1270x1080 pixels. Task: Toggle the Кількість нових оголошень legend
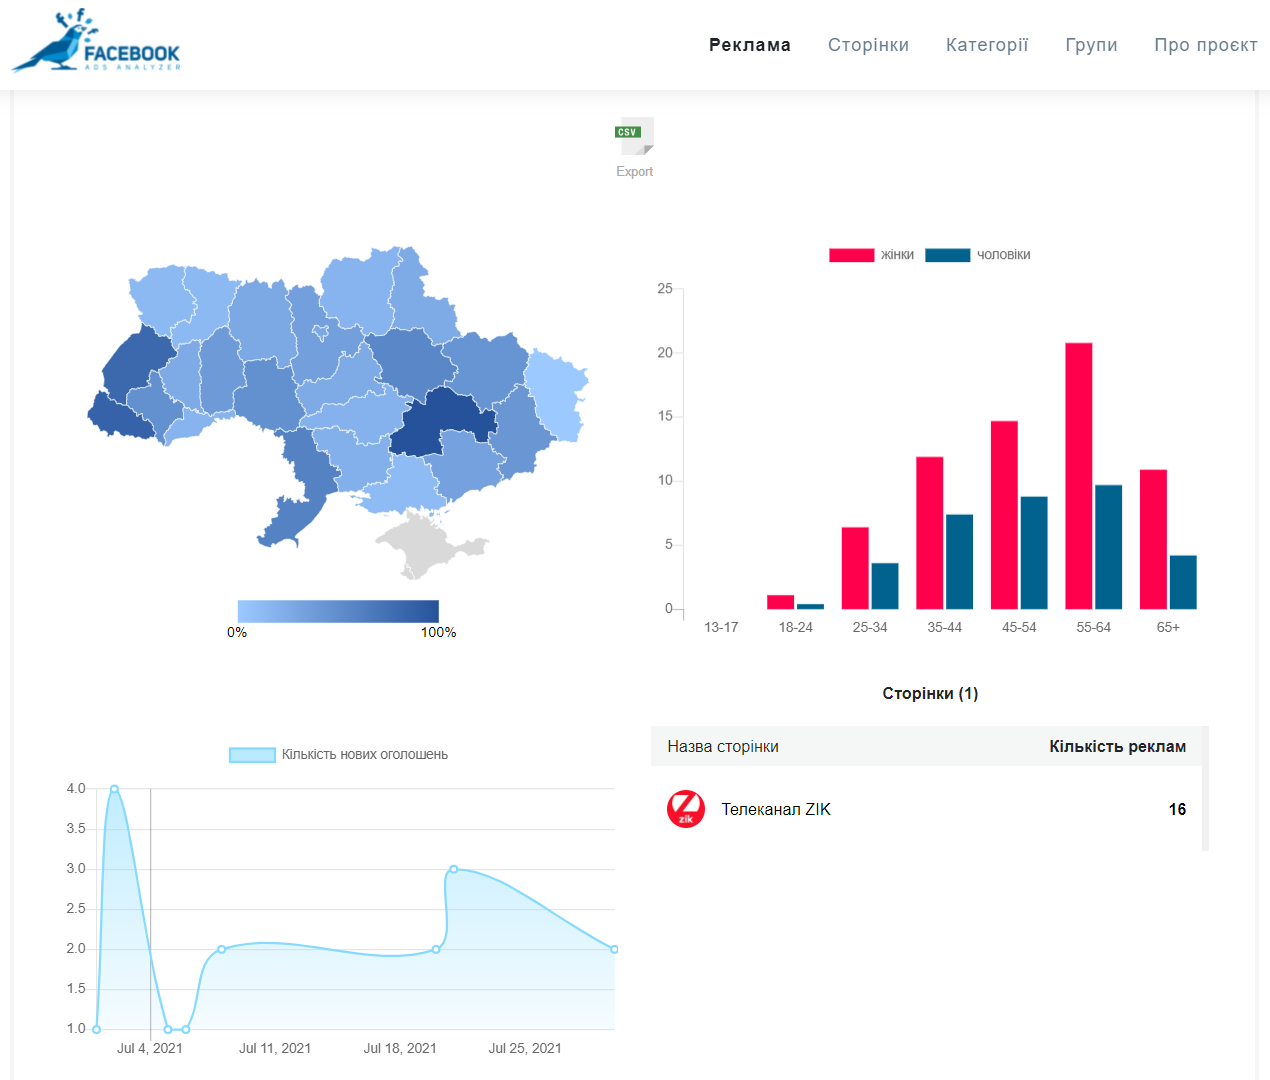tap(338, 755)
